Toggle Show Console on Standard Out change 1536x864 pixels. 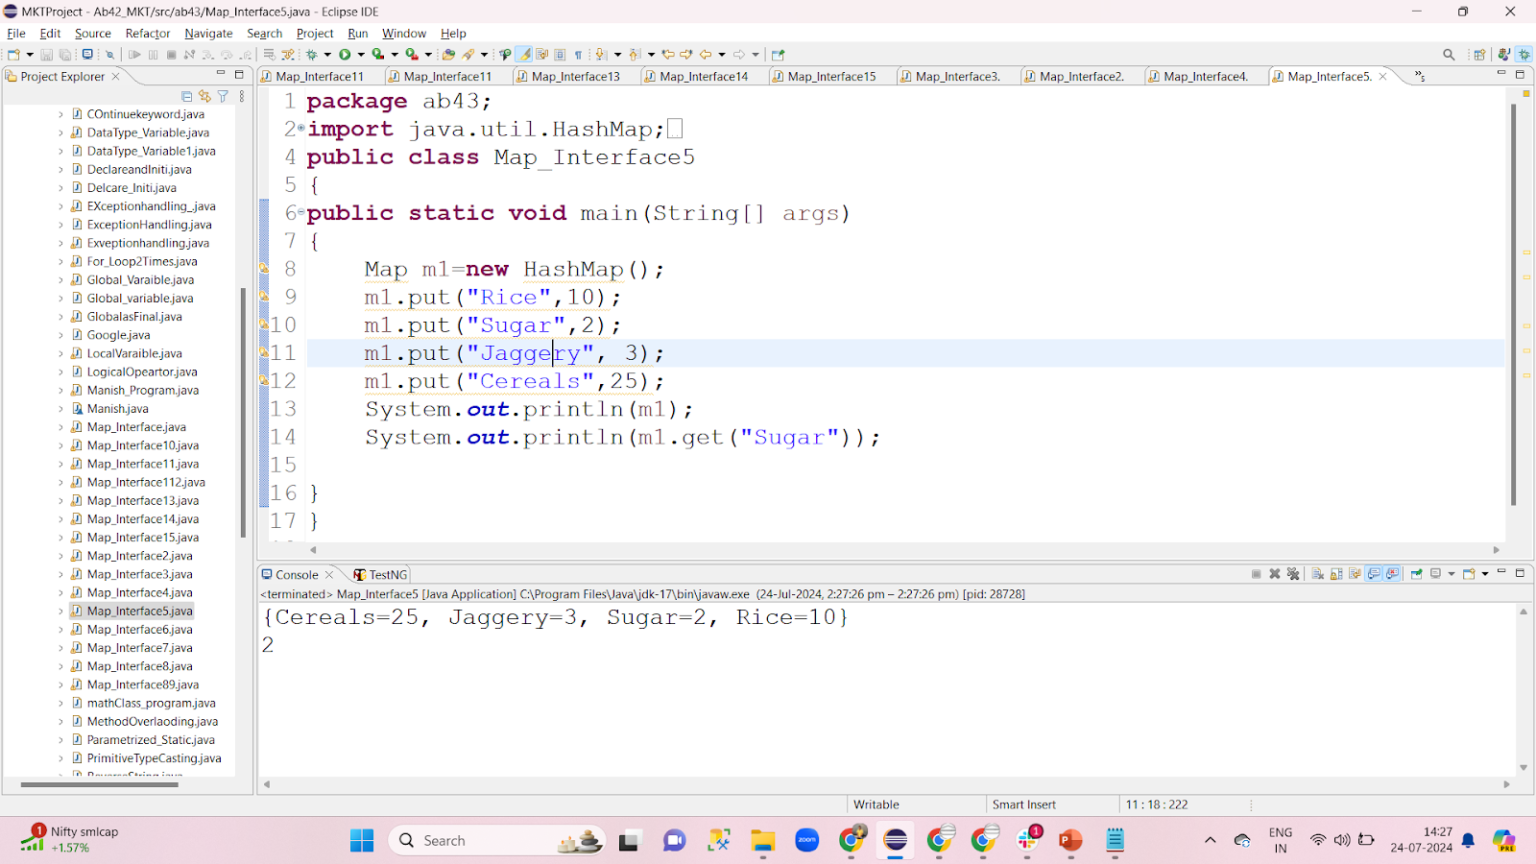[x=1373, y=574]
